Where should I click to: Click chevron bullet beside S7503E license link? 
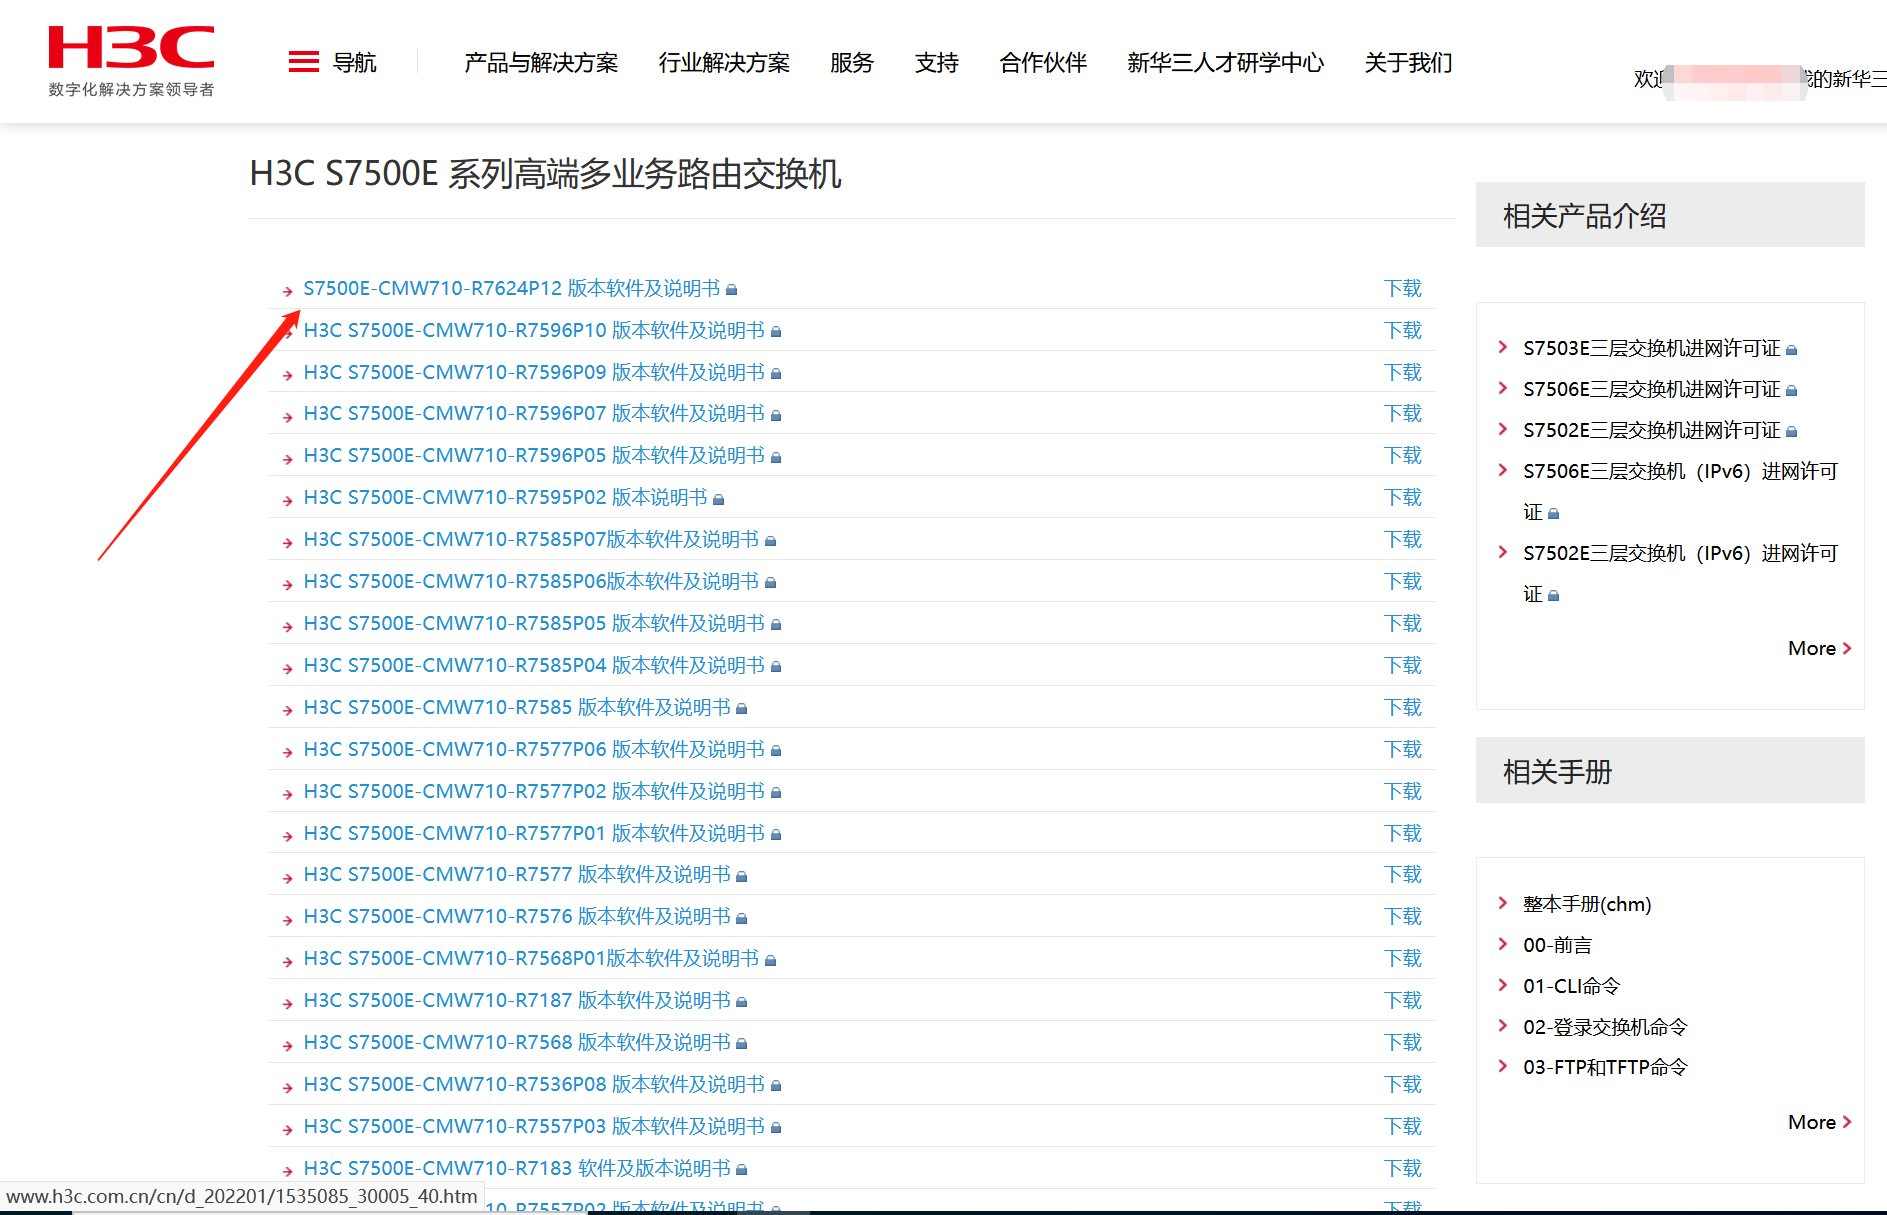1502,347
